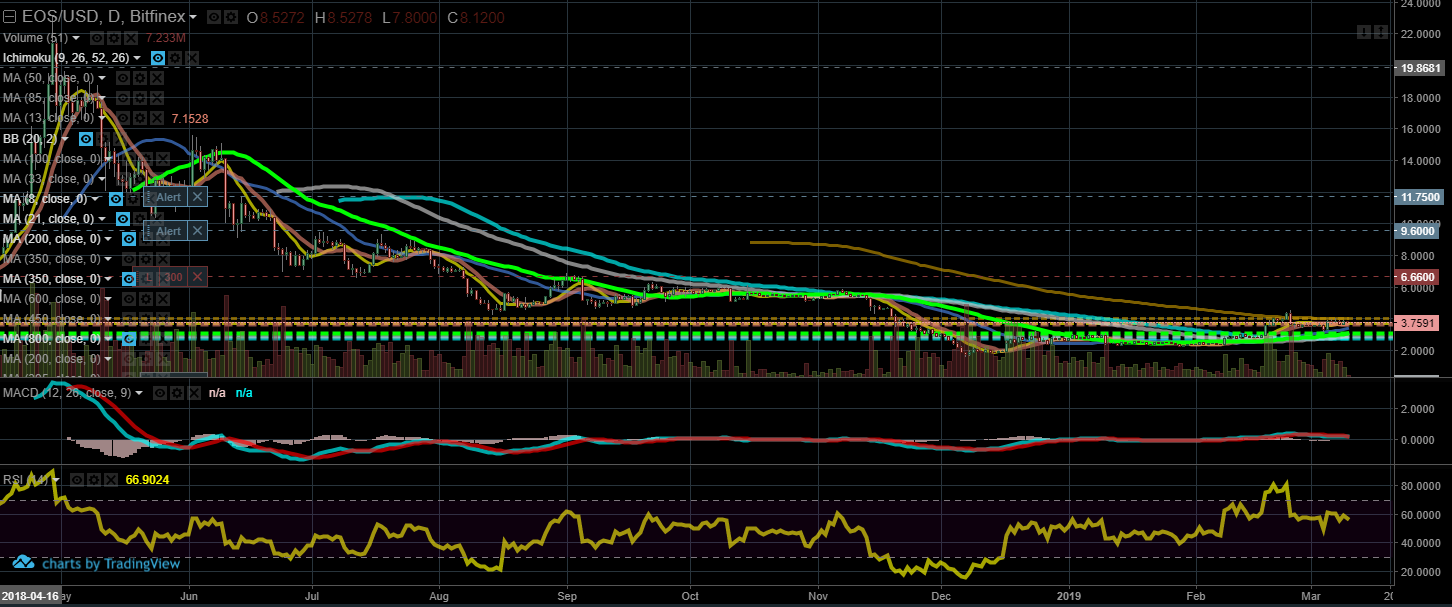
Task: Remove the Volume (51) indicator with its X
Action: coord(131,38)
